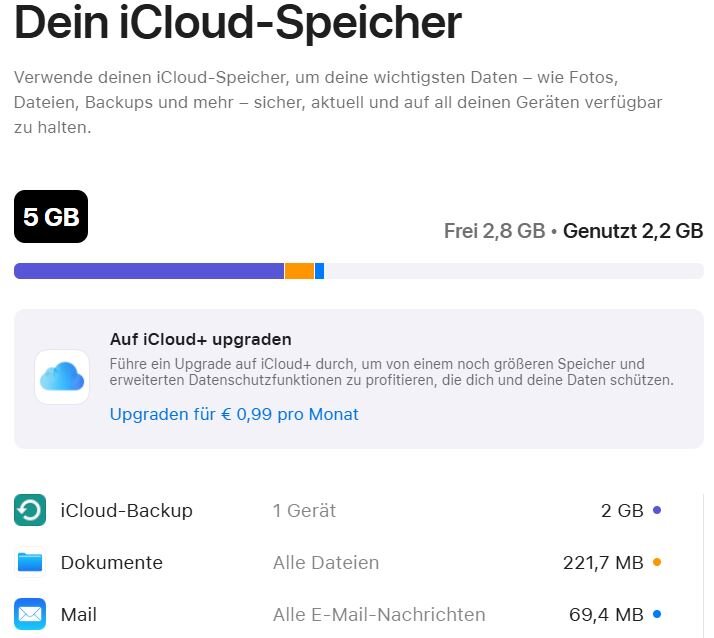The width and height of the screenshot is (714, 638).
Task: Open the Upgraden für € 0,99 pro Monat link
Action: (x=234, y=414)
